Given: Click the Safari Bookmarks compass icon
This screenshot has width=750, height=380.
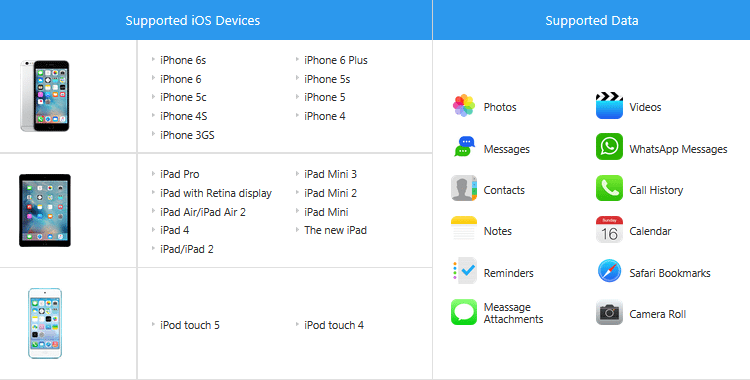Looking at the screenshot, I should coord(609,271).
